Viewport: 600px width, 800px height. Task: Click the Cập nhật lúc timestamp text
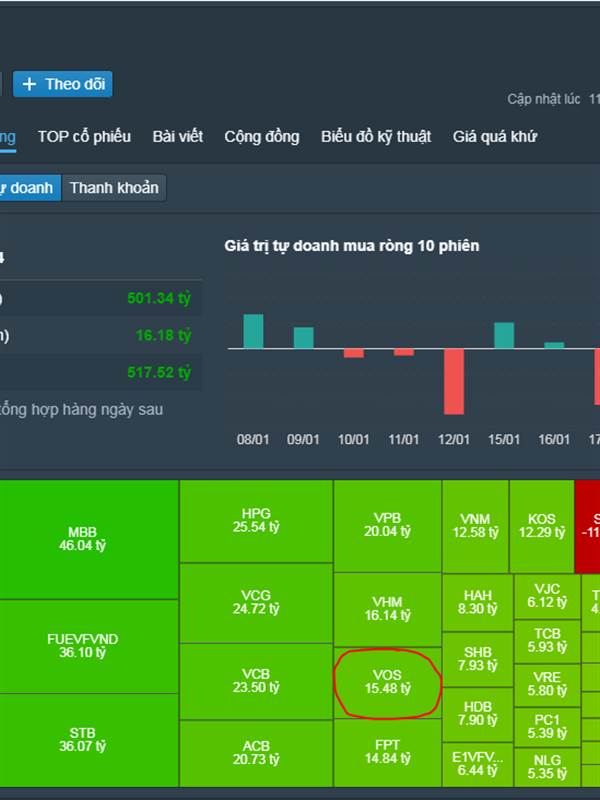tap(553, 99)
